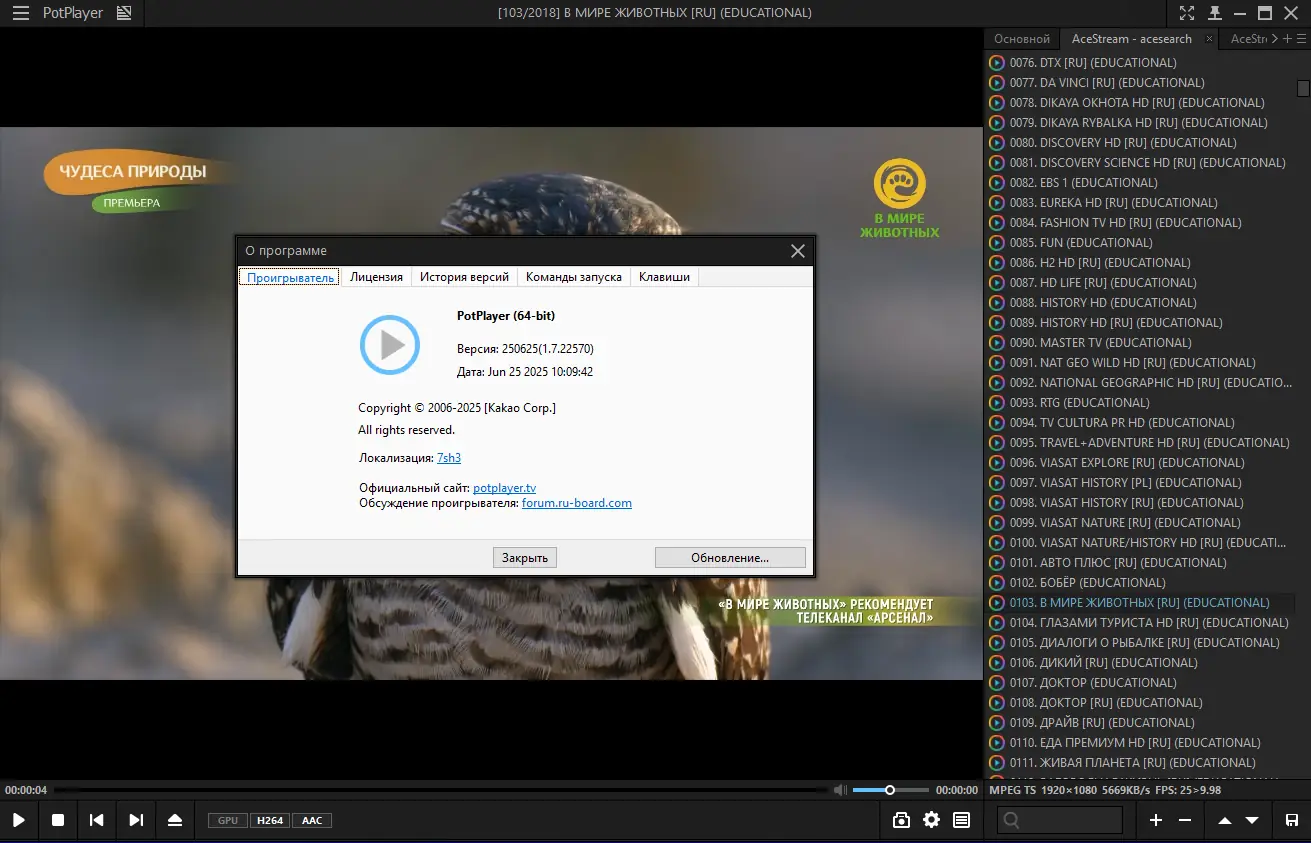Click the icon beside 0093. RTG
The height and width of the screenshot is (843, 1311).
click(997, 403)
